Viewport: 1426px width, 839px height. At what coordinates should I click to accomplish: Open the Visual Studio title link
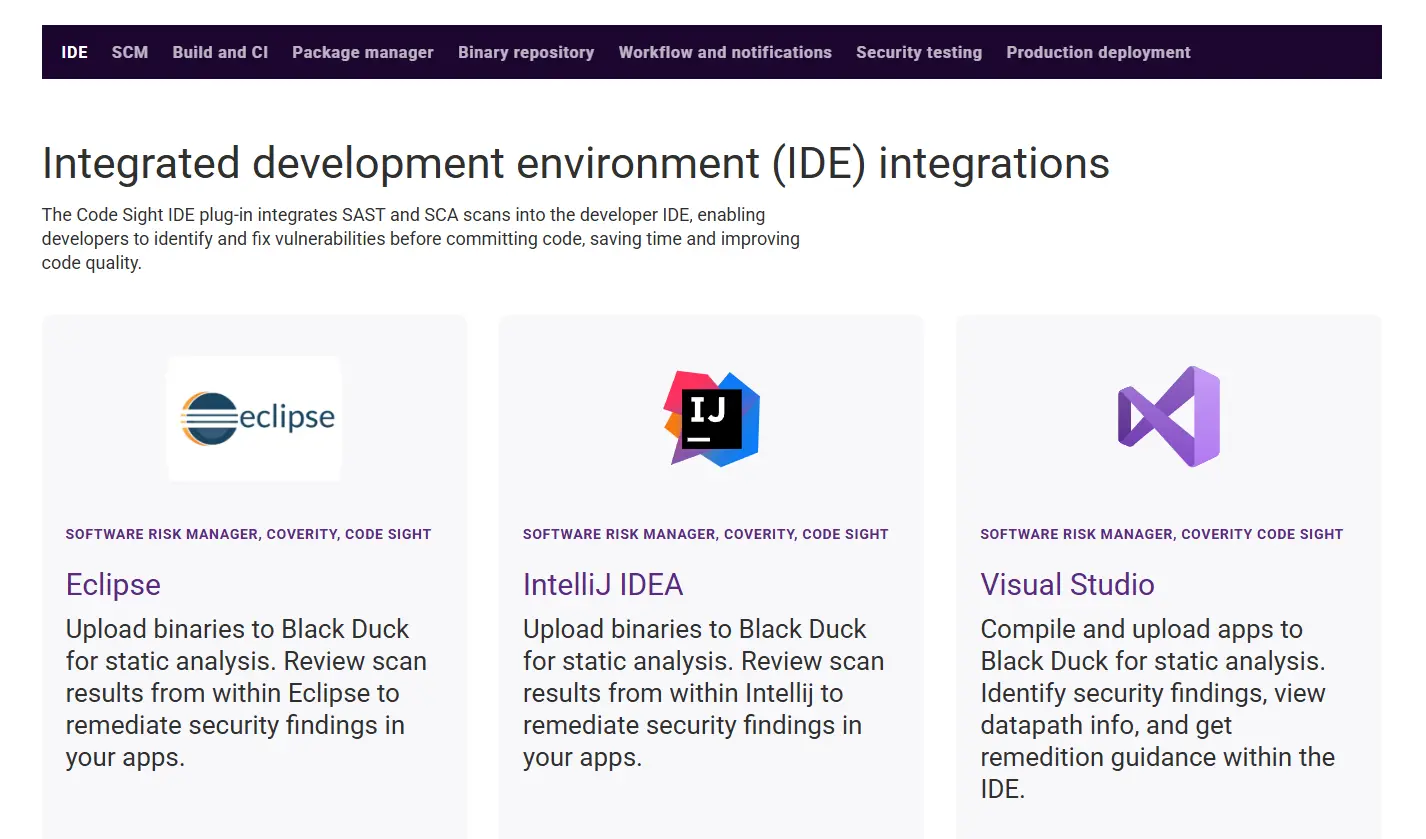tap(1067, 584)
